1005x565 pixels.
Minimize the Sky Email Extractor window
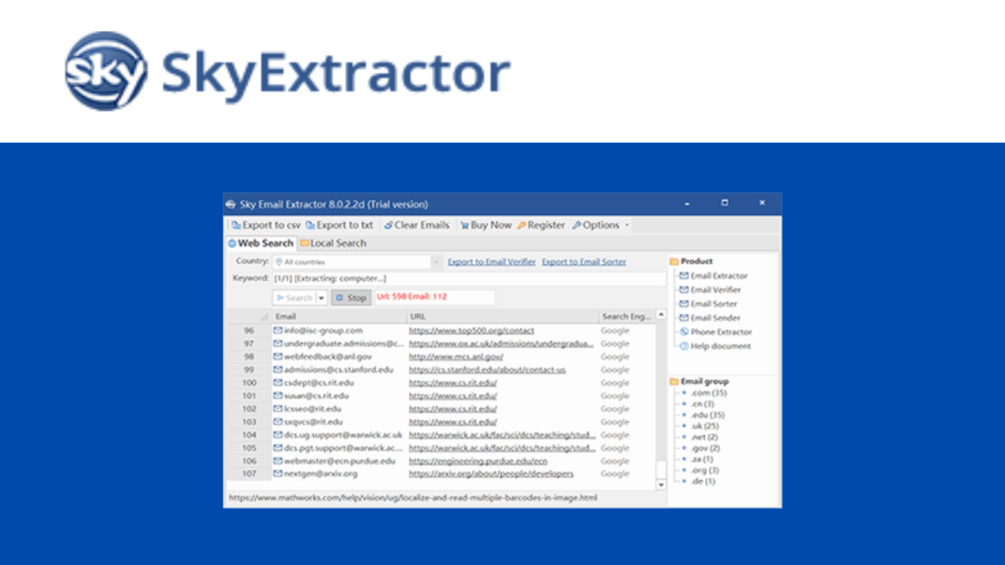(687, 203)
